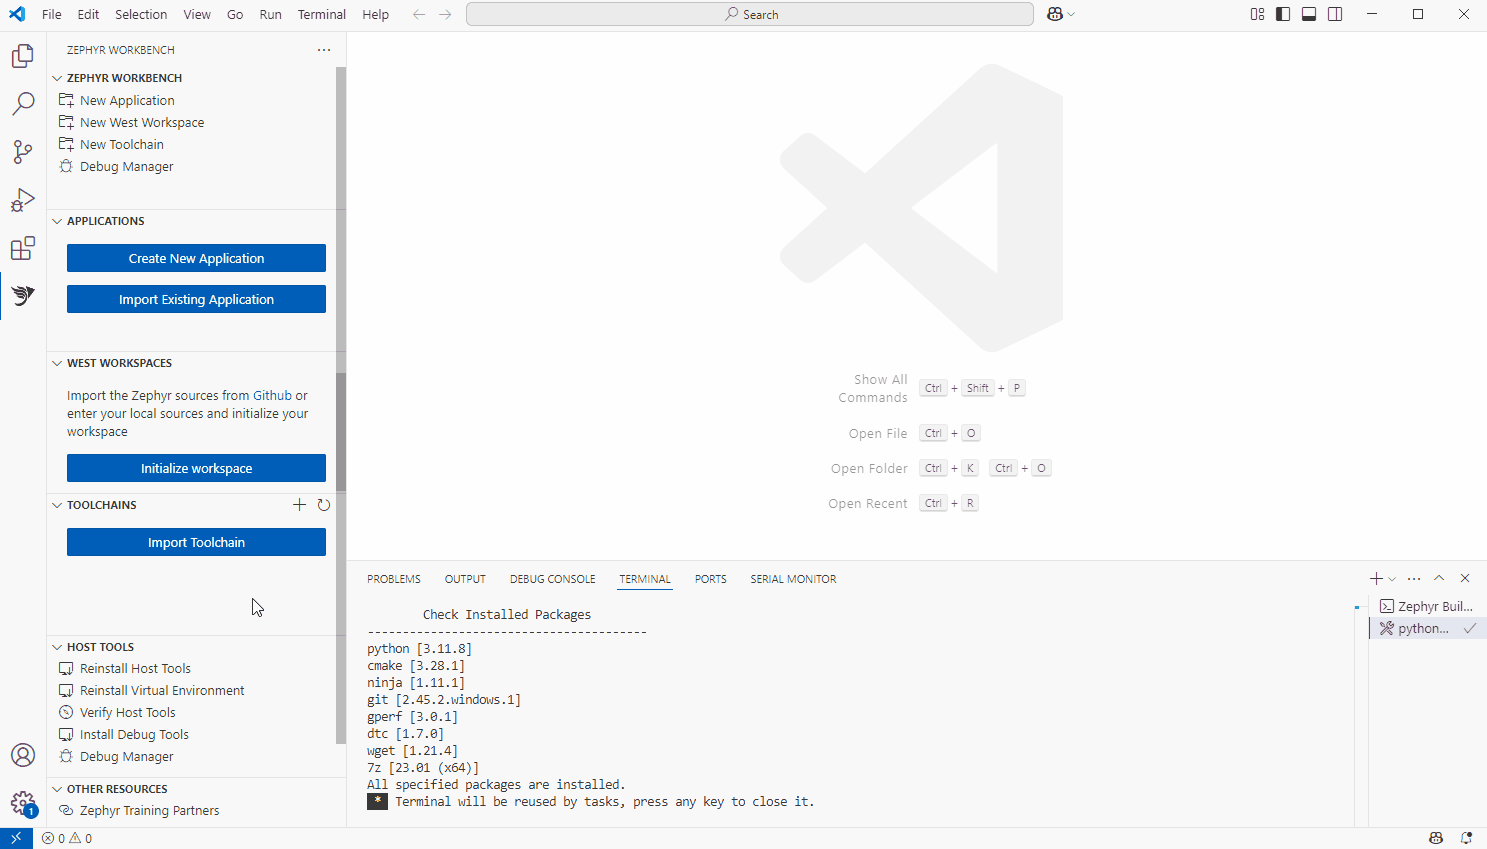Open the Run menu

(270, 14)
